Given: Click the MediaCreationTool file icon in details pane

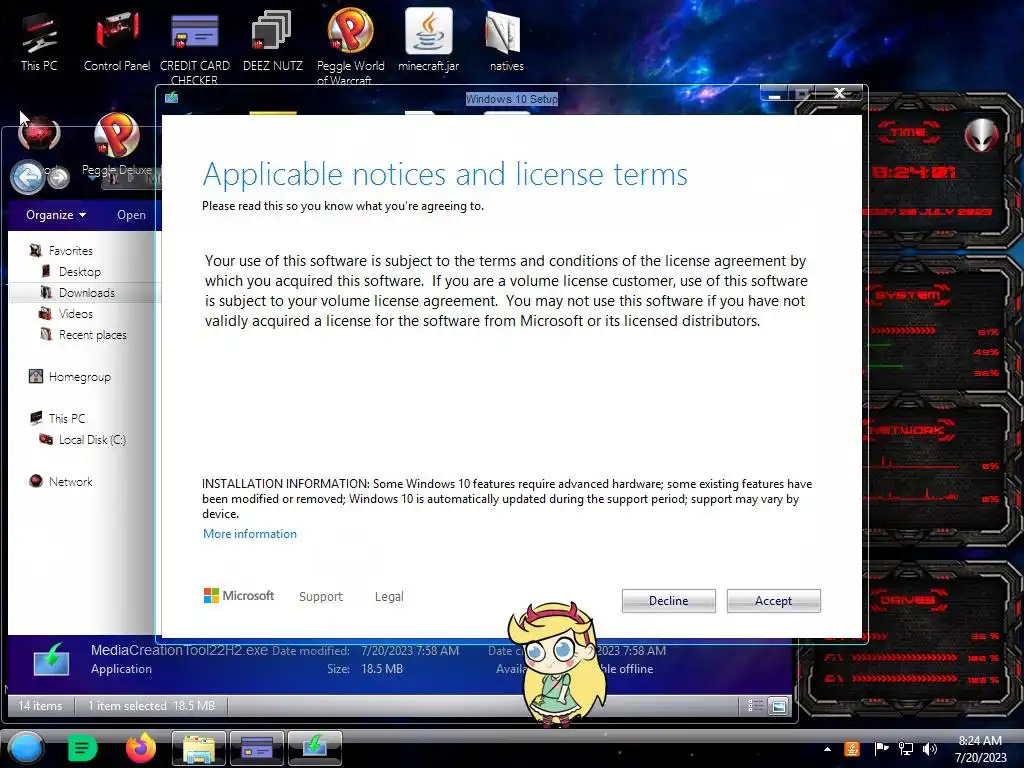Looking at the screenshot, I should point(51,660).
